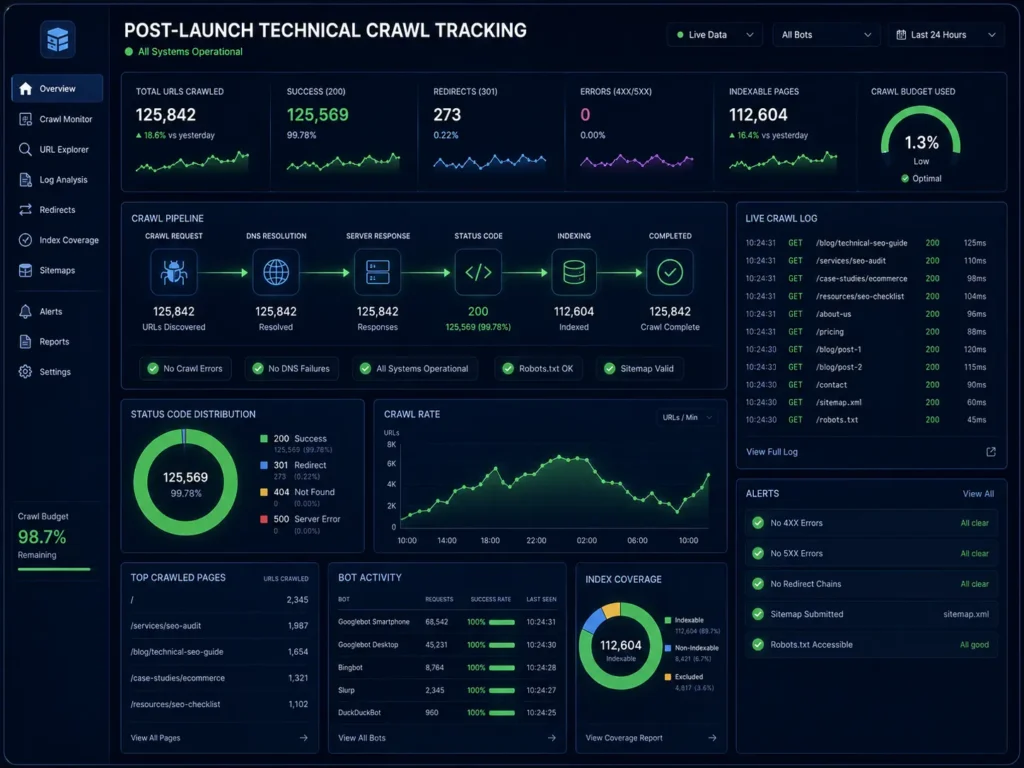Image resolution: width=1024 pixels, height=768 pixels.
Task: Click the Robots.txt Accessible check icon
Action: (x=758, y=645)
